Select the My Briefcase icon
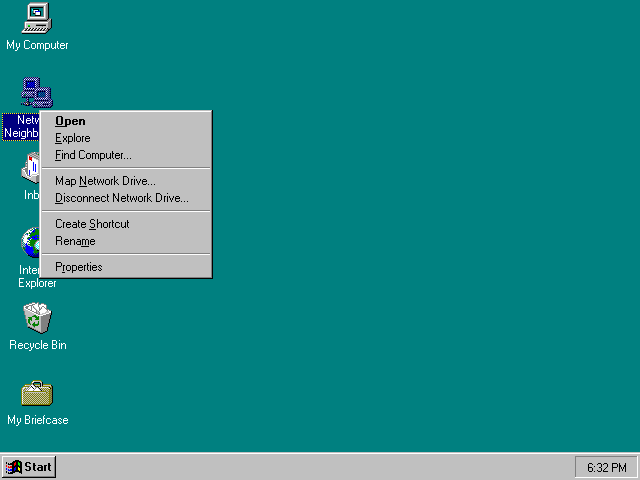 tap(37, 393)
